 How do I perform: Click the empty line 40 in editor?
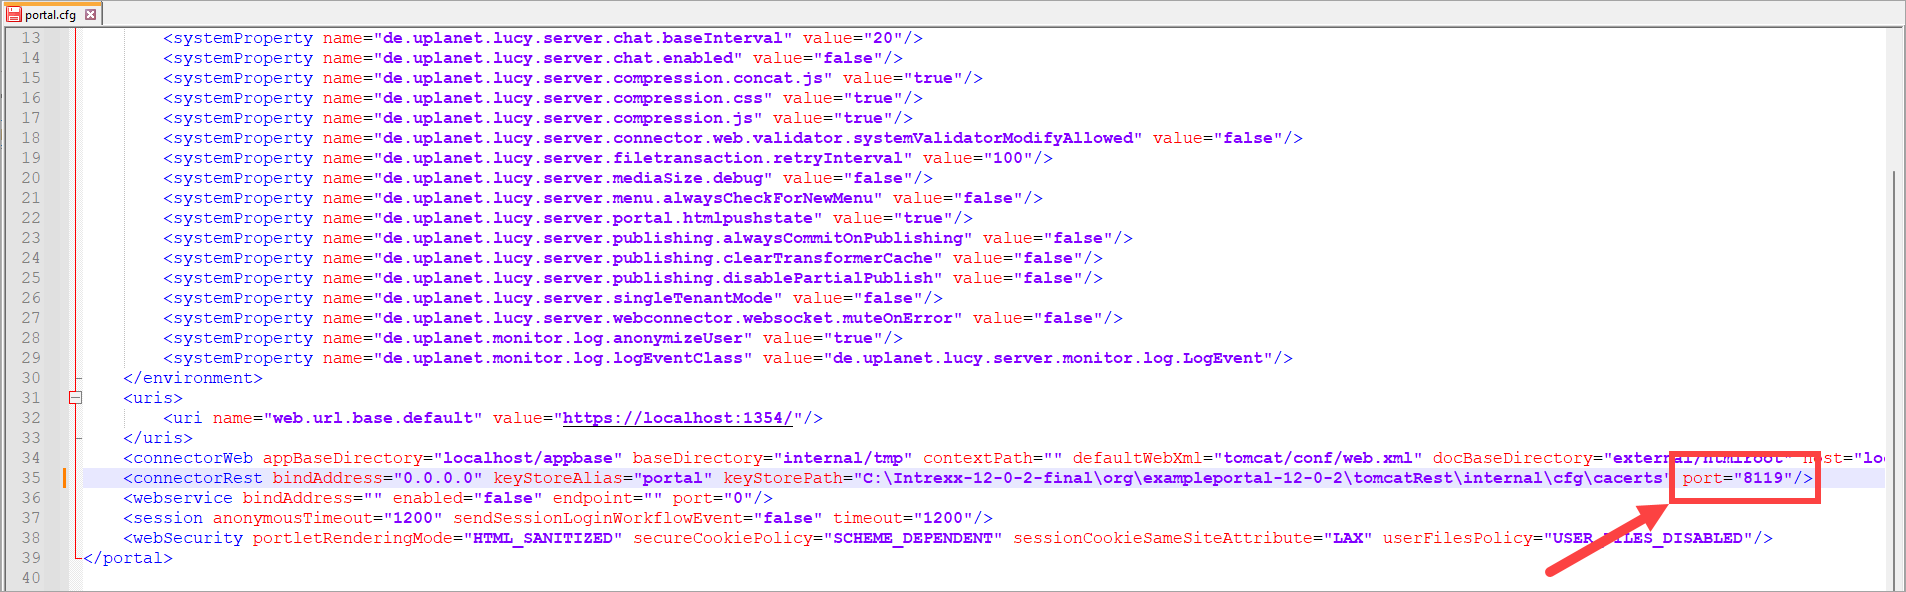pyautogui.click(x=600, y=578)
